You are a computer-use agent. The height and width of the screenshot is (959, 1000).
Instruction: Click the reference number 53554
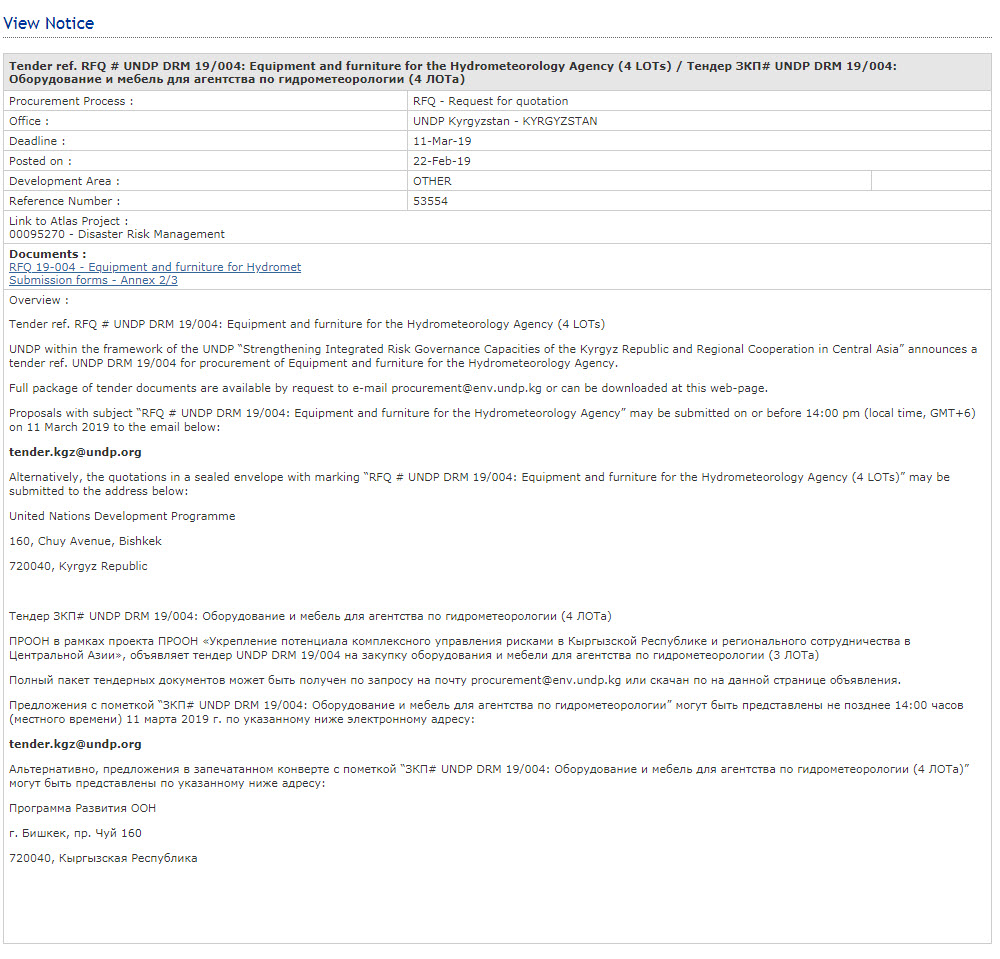tap(430, 201)
